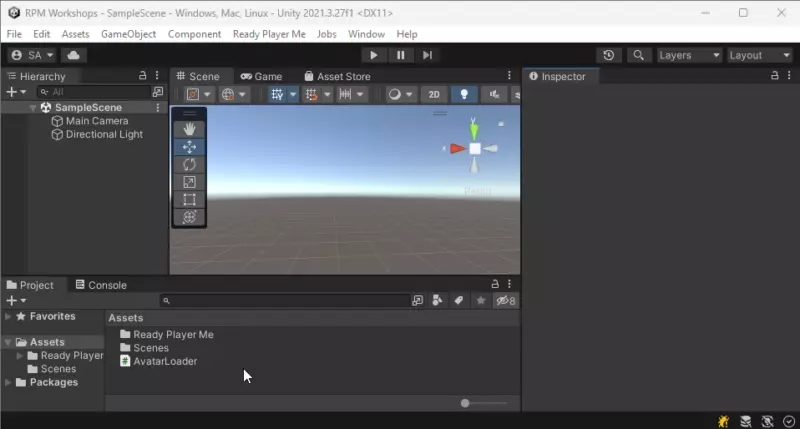Save Project search as favorite
Viewport: 800px width, 429px height.
[481, 300]
